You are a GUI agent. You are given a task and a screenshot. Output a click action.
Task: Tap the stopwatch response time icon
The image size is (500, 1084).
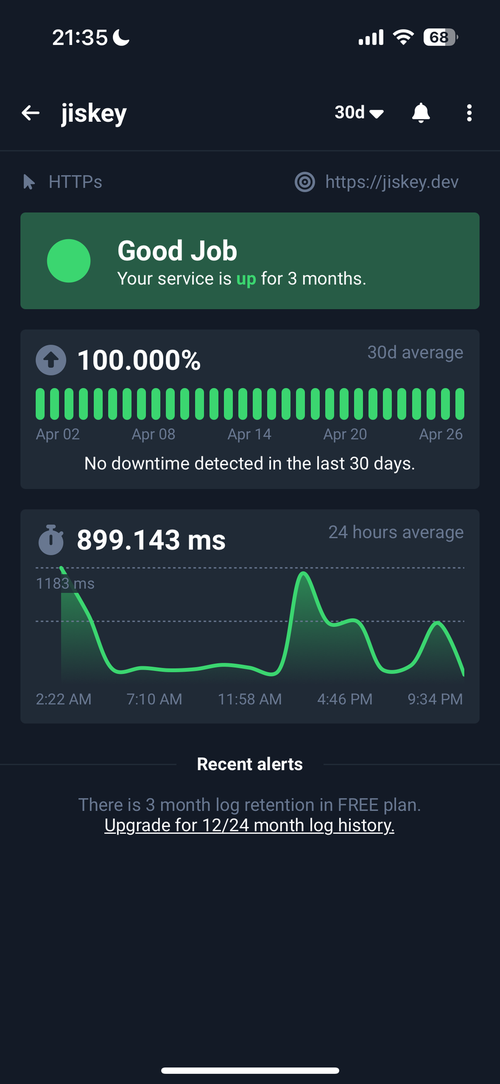[51, 540]
